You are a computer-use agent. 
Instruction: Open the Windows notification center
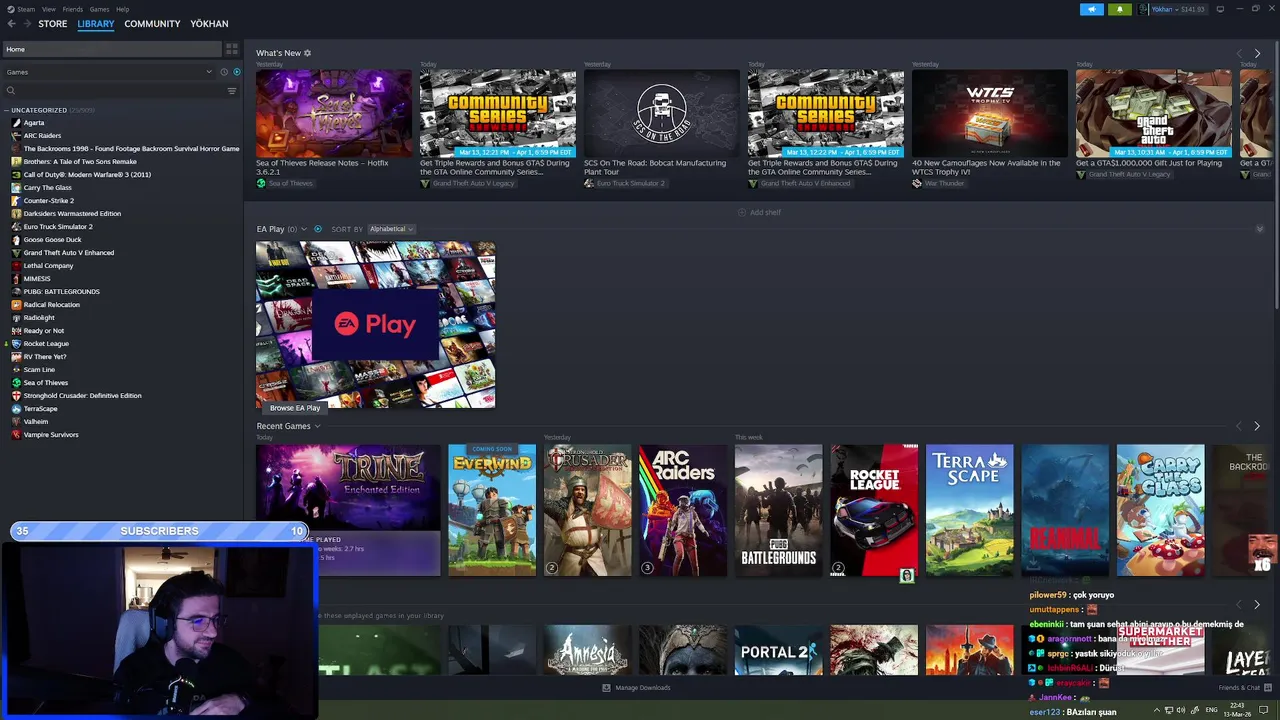point(1264,710)
